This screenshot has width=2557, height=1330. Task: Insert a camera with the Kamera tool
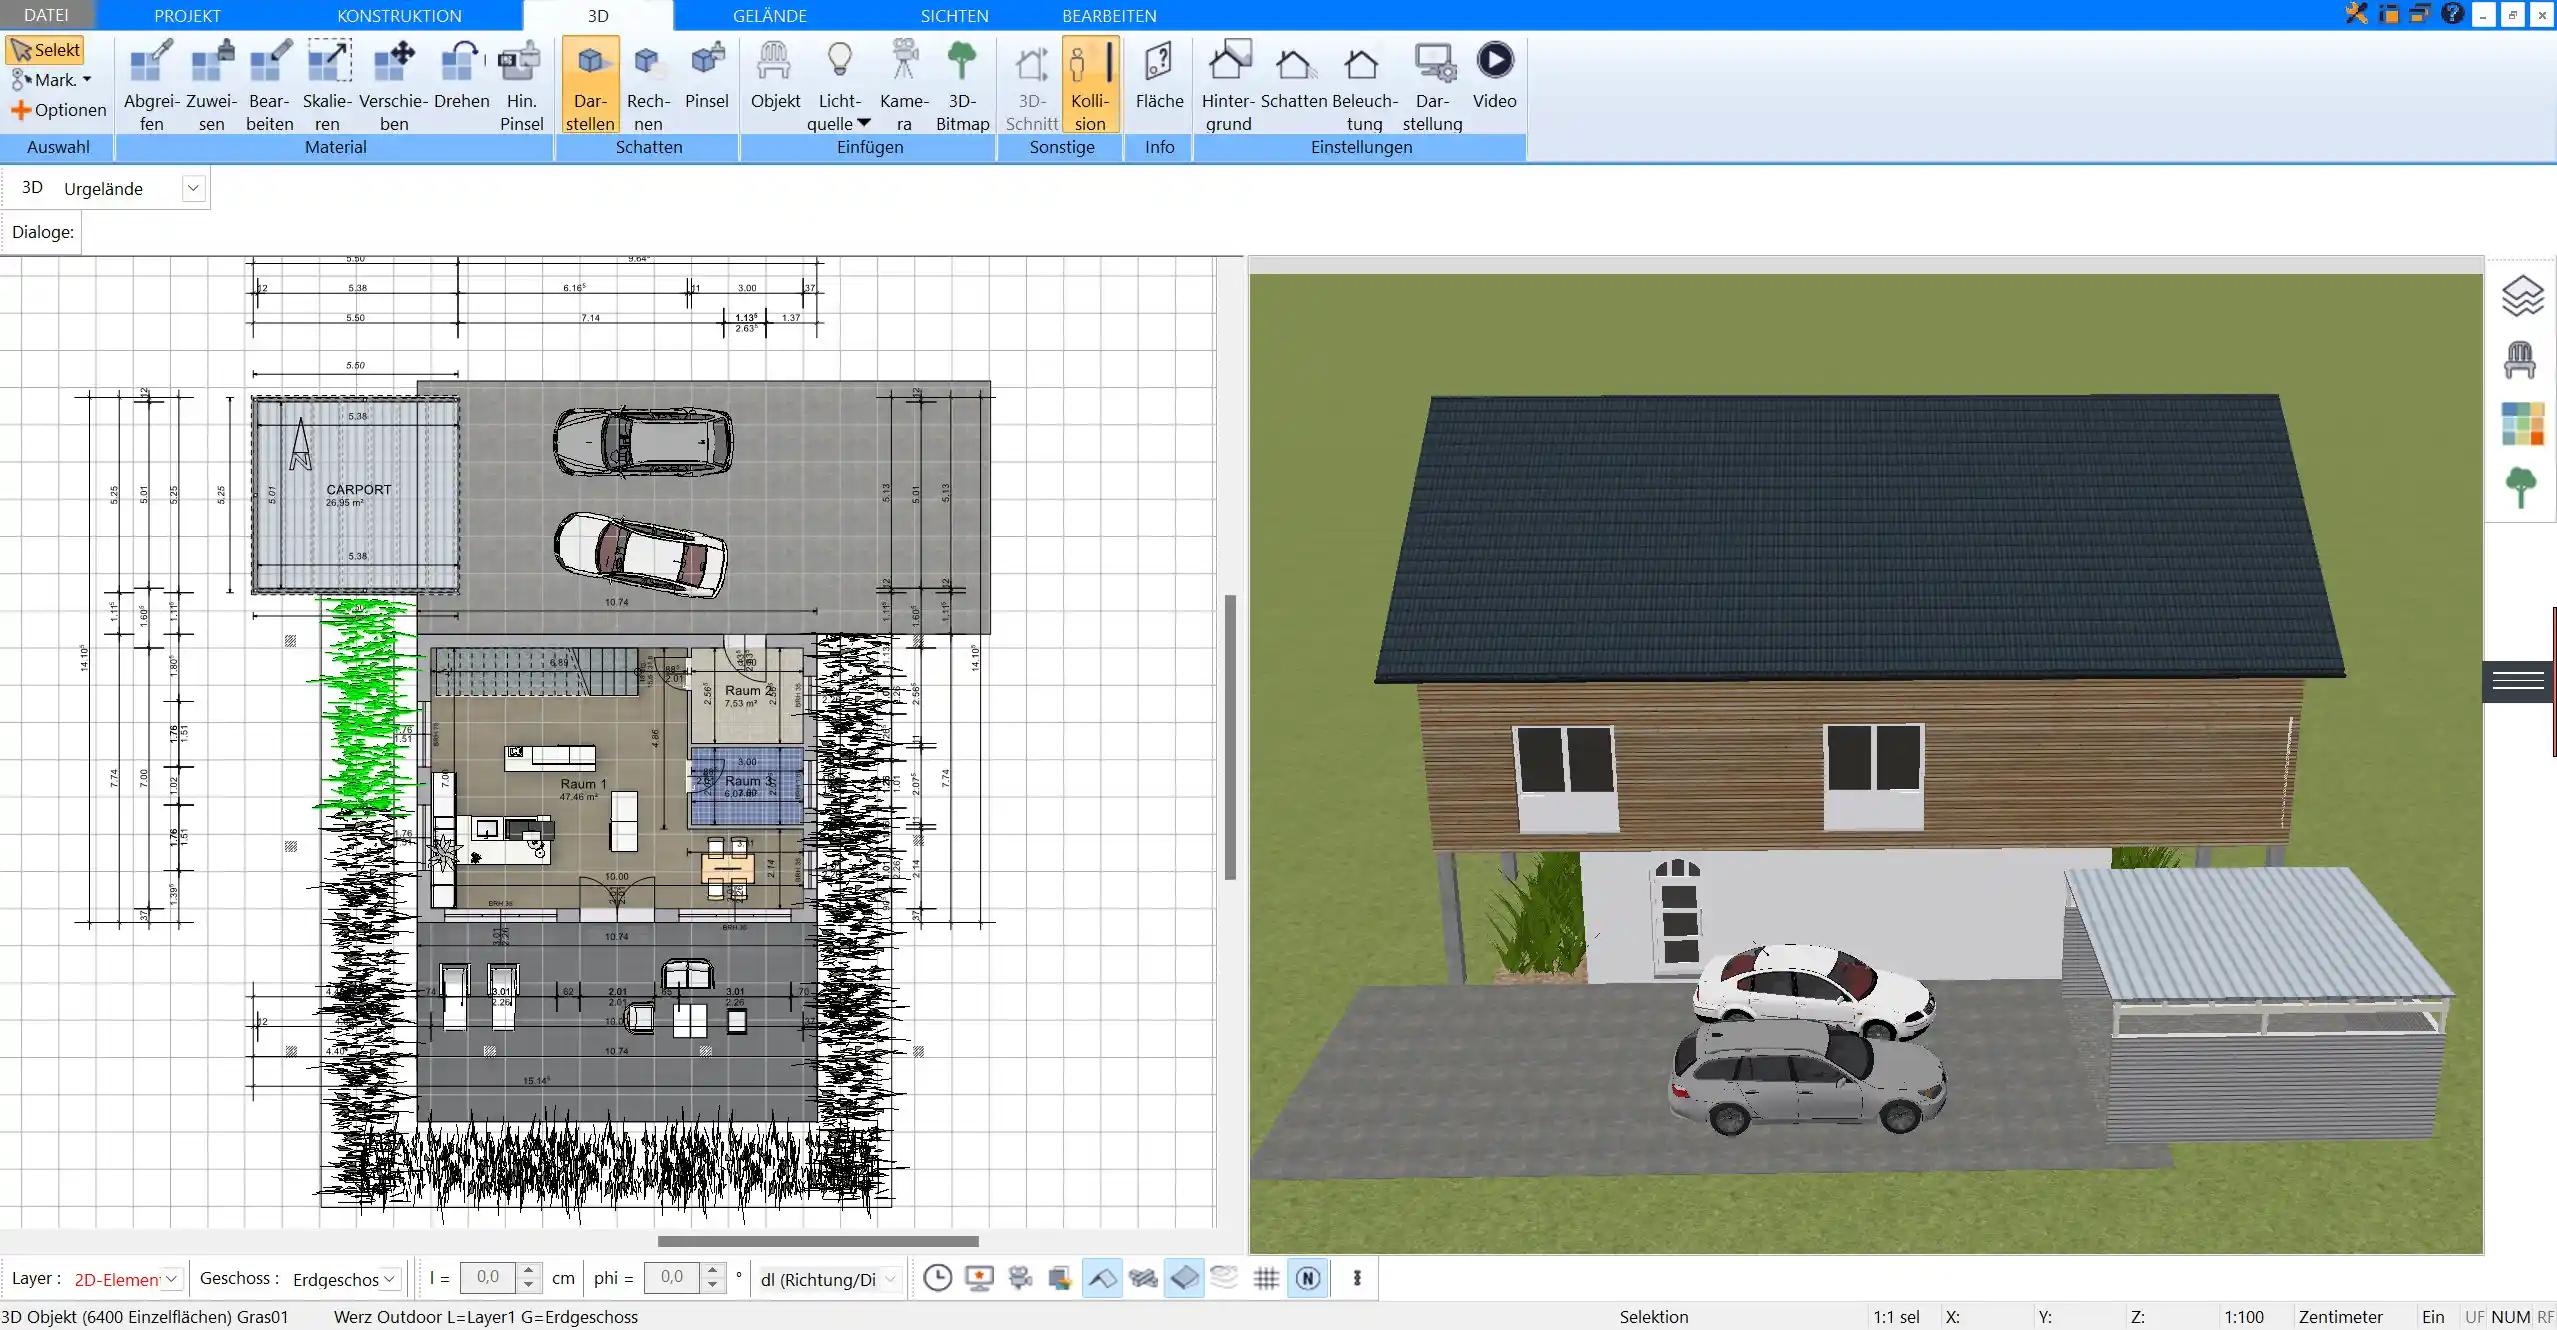click(x=904, y=85)
